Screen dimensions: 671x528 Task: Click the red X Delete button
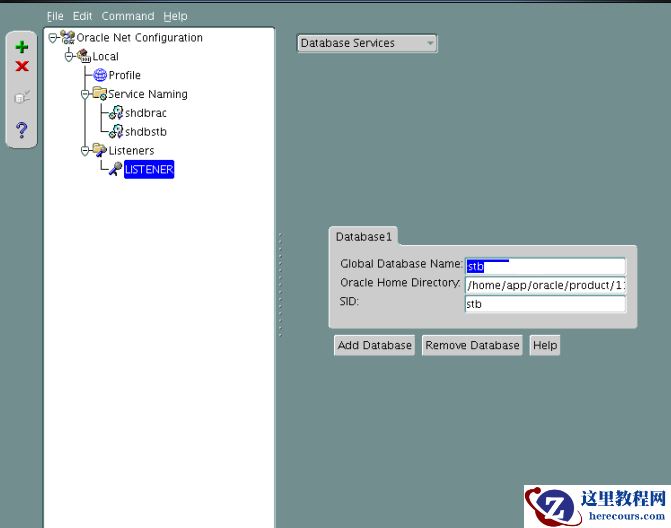click(22, 66)
